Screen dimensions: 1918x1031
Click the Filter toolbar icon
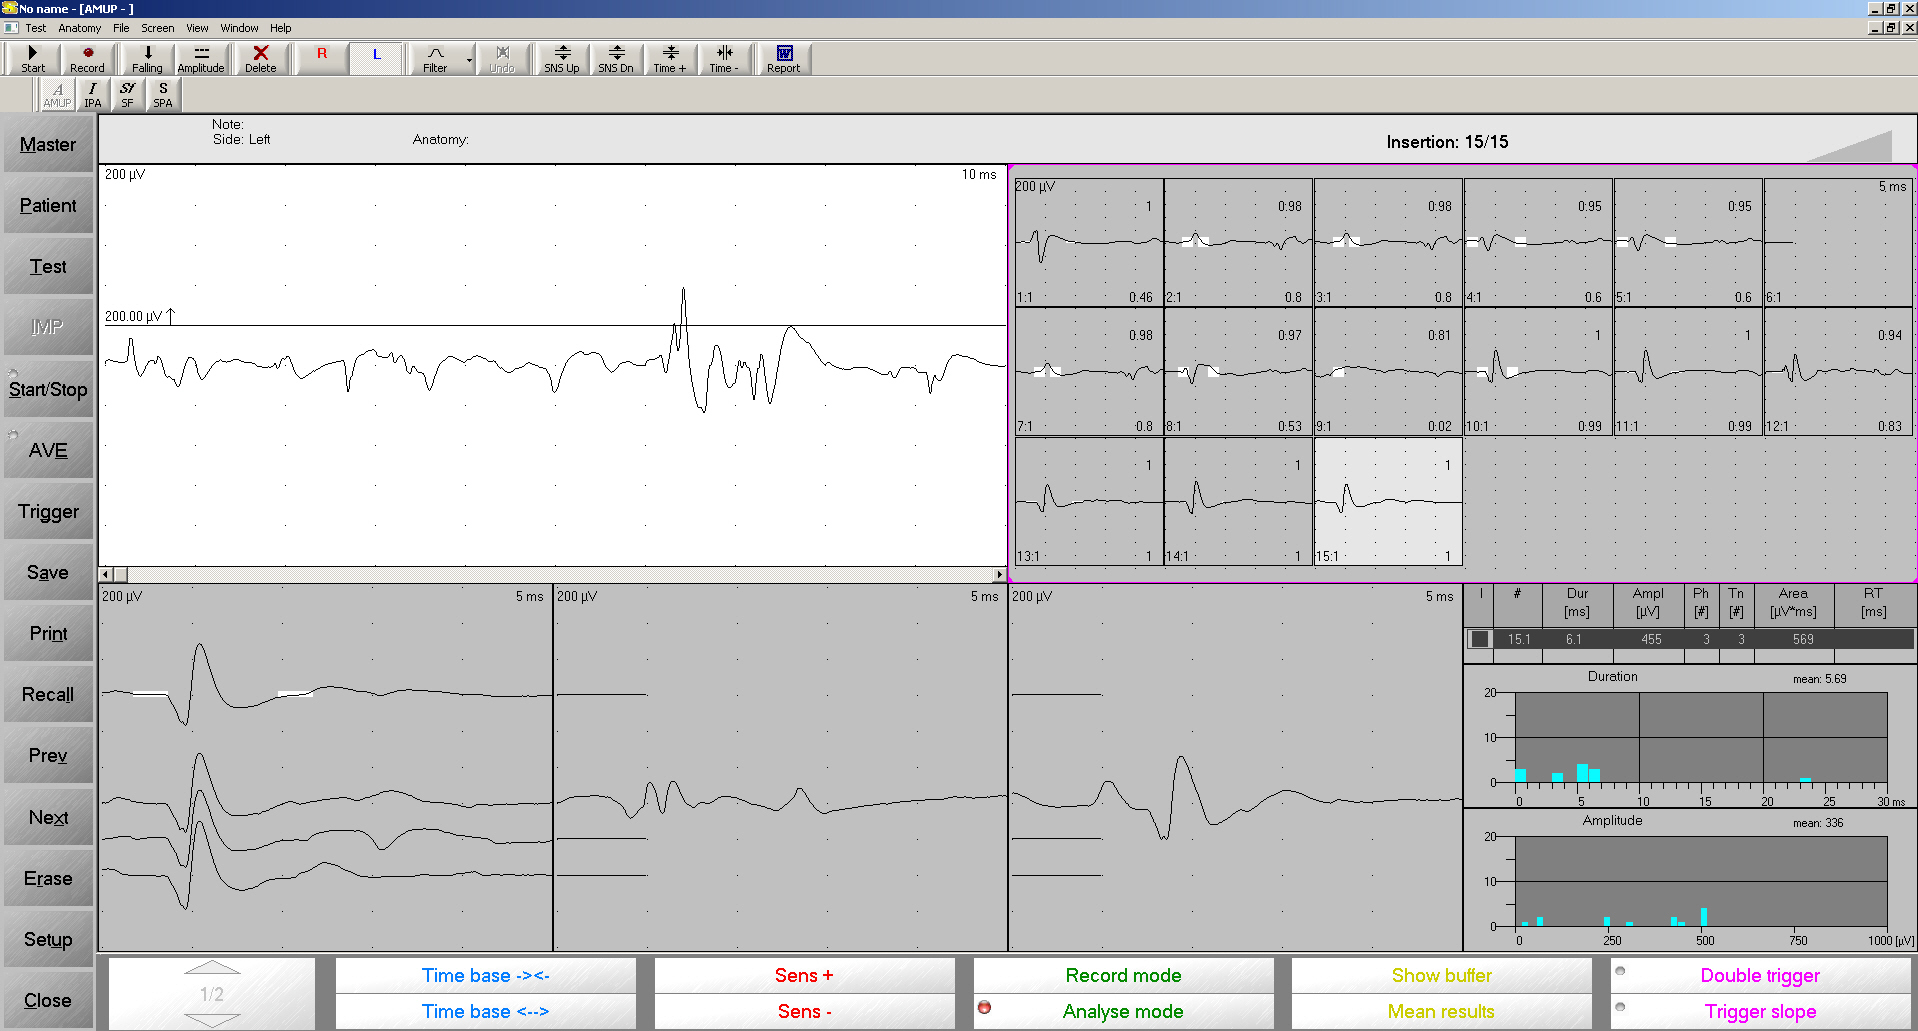click(x=435, y=59)
